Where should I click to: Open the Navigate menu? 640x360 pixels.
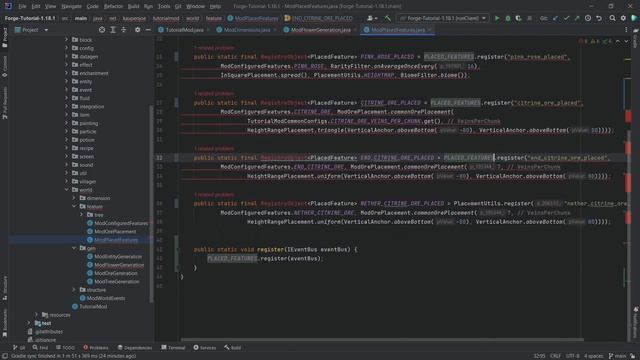pos(71,6)
